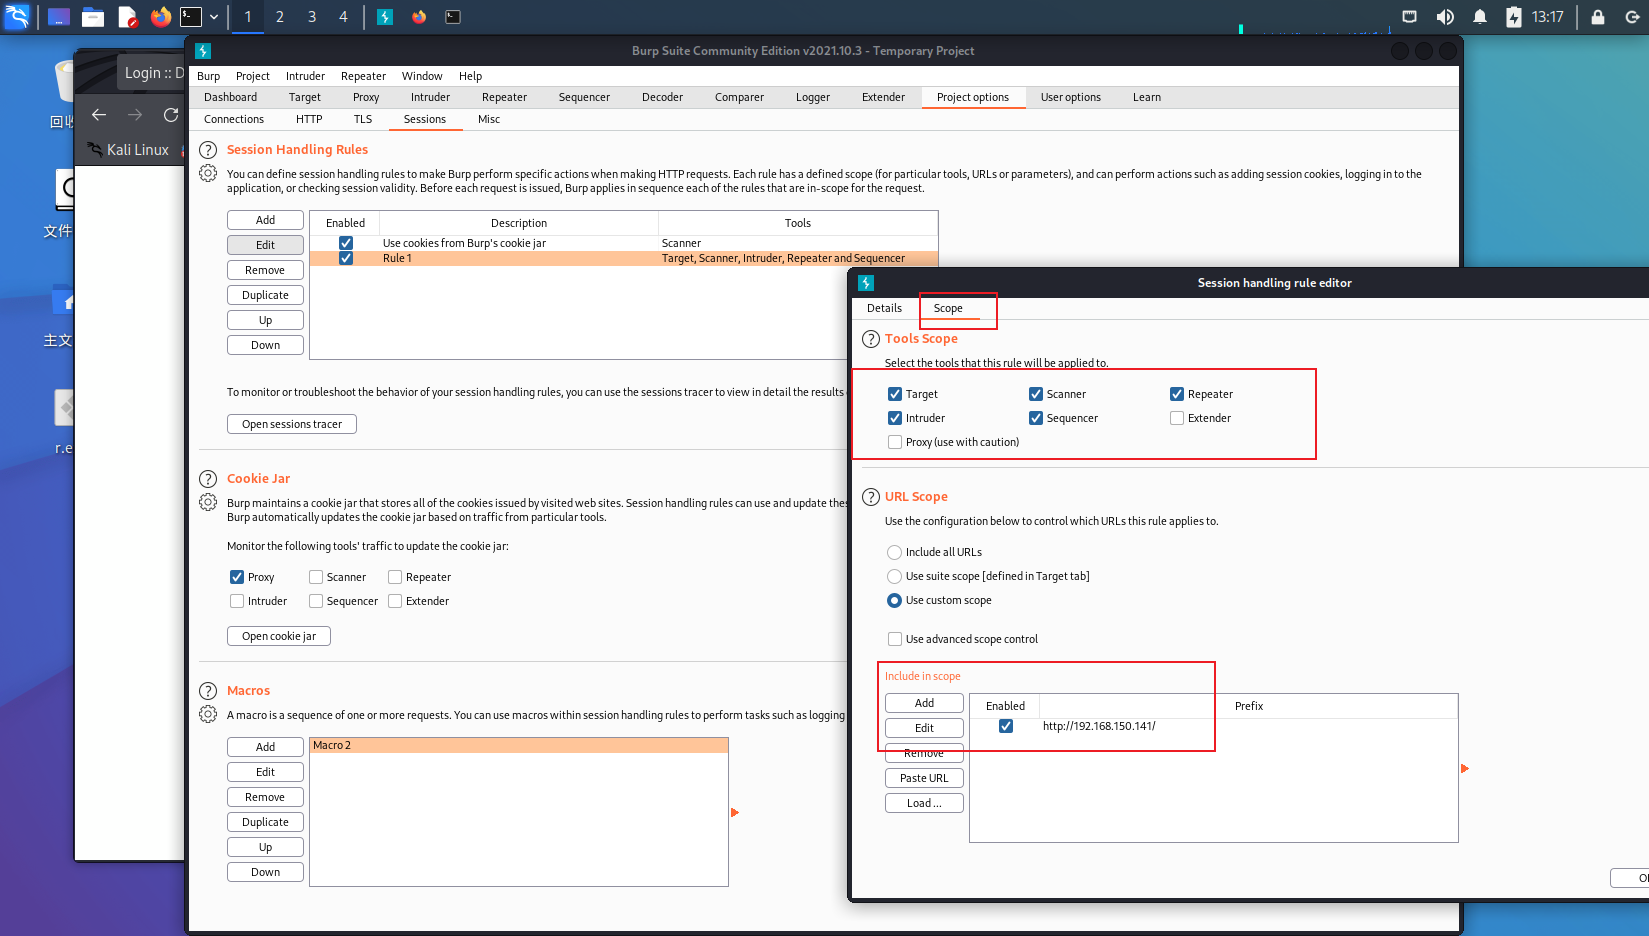Click the Burp Suite taskbar window icon
This screenshot has height=936, width=1649.
click(385, 17)
